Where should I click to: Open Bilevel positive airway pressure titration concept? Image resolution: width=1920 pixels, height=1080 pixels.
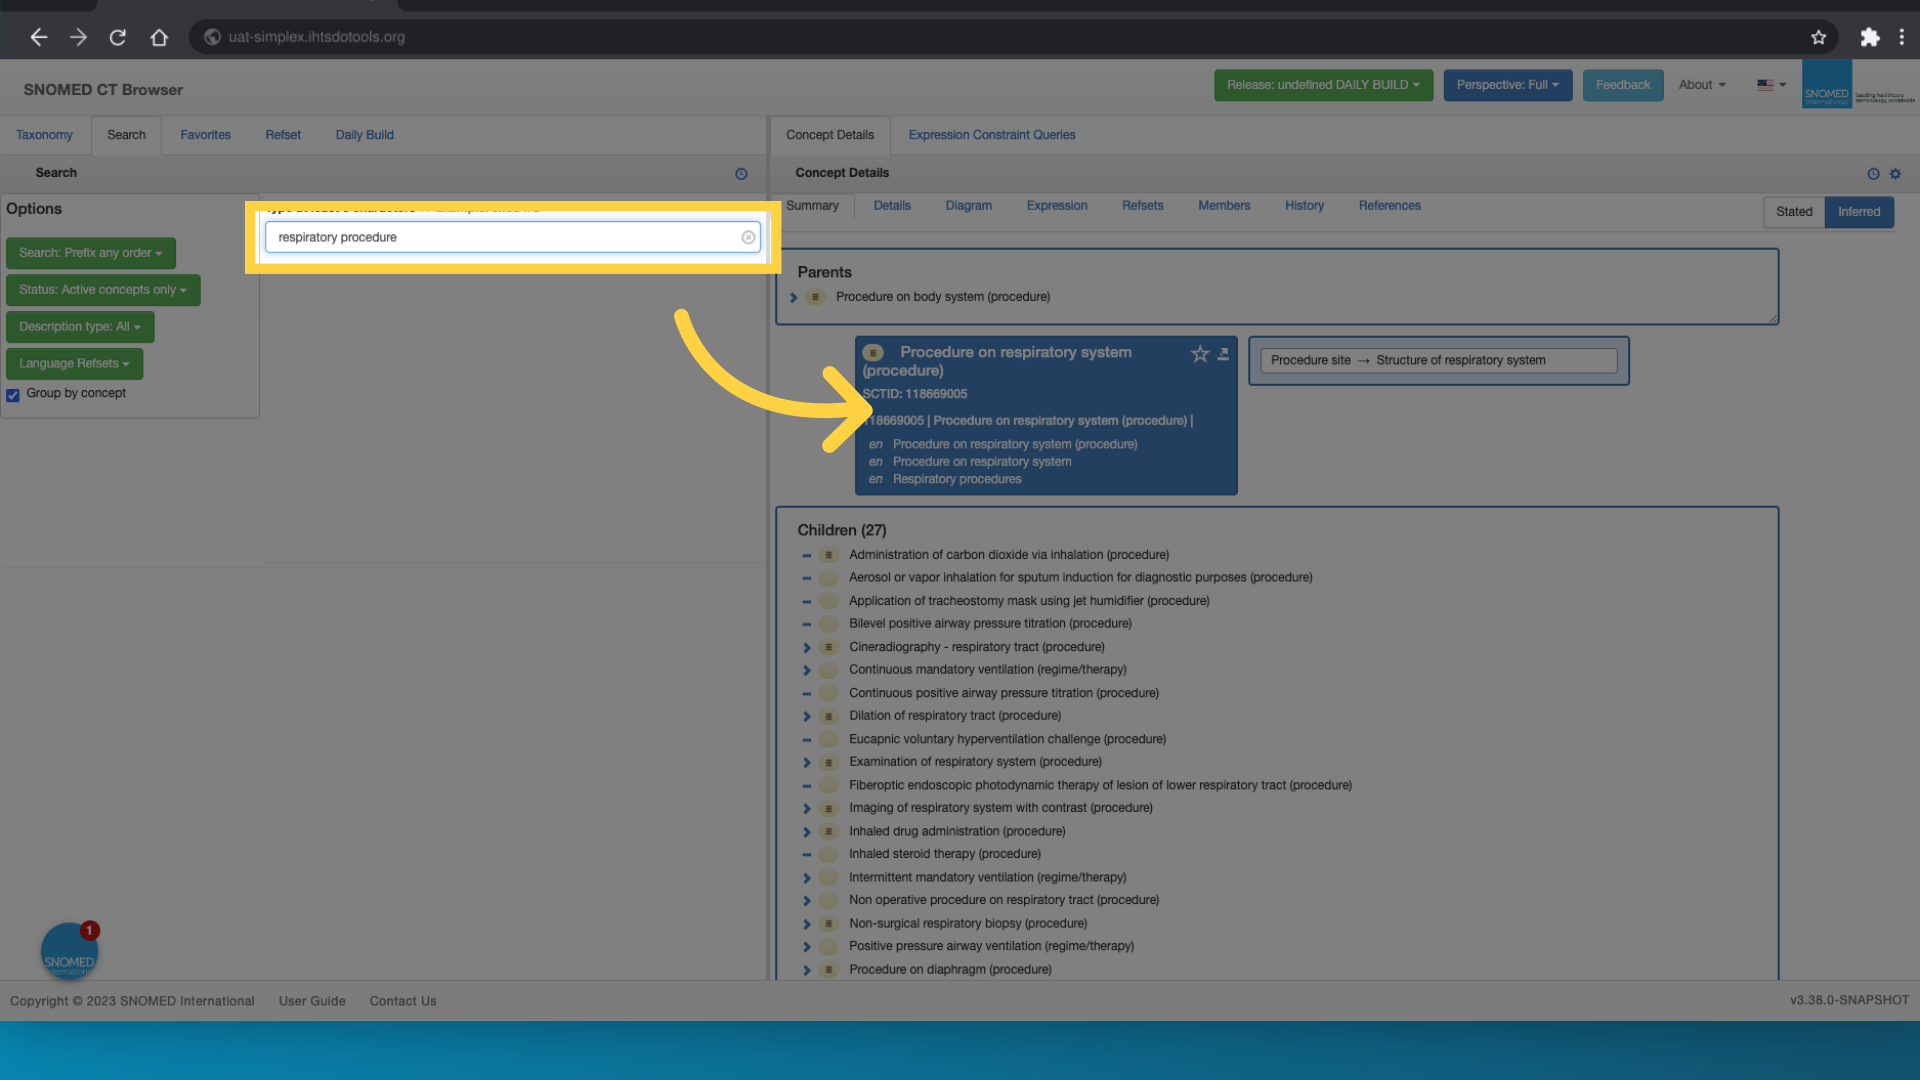(990, 624)
